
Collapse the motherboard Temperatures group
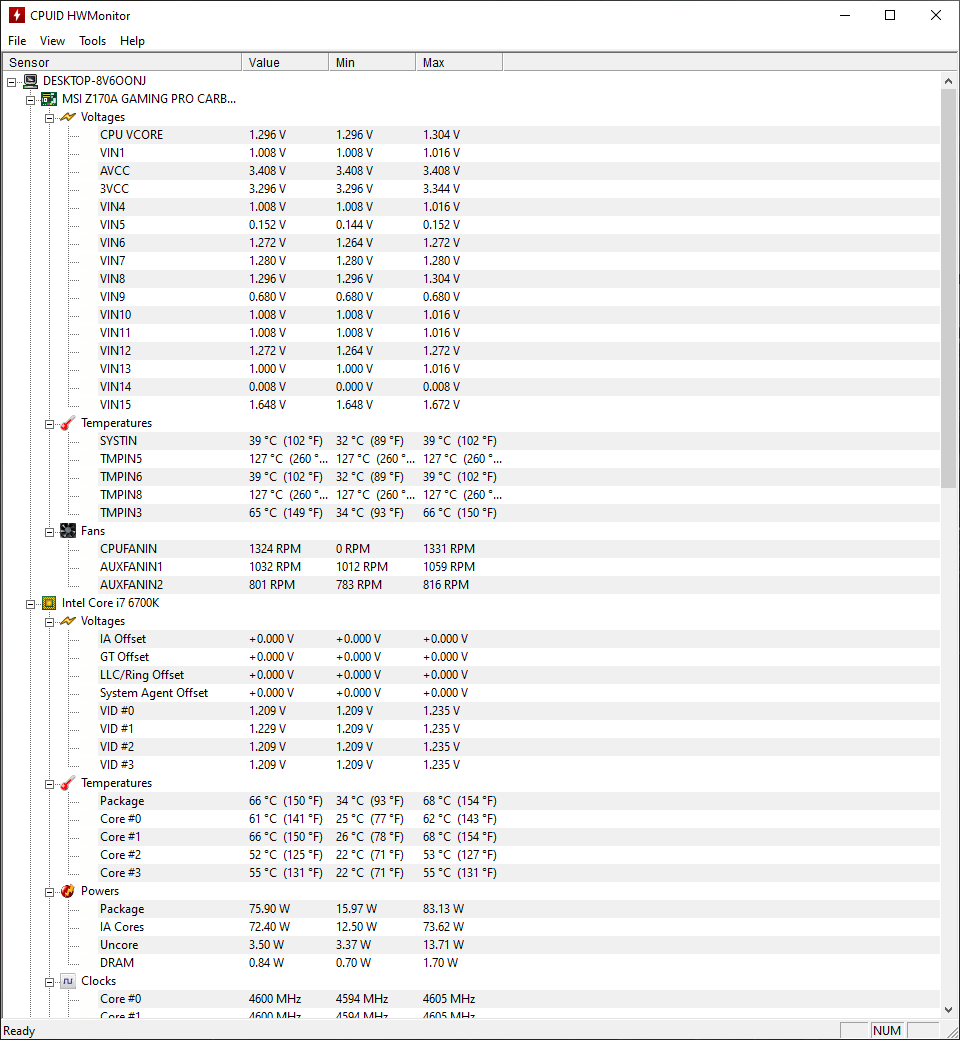point(49,424)
